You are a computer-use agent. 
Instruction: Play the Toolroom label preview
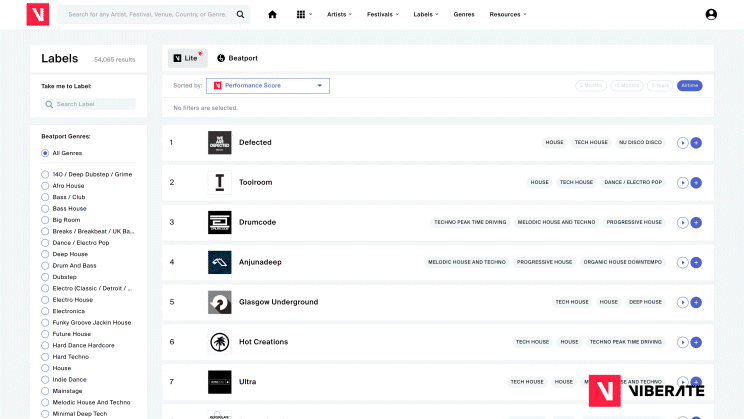(x=682, y=182)
